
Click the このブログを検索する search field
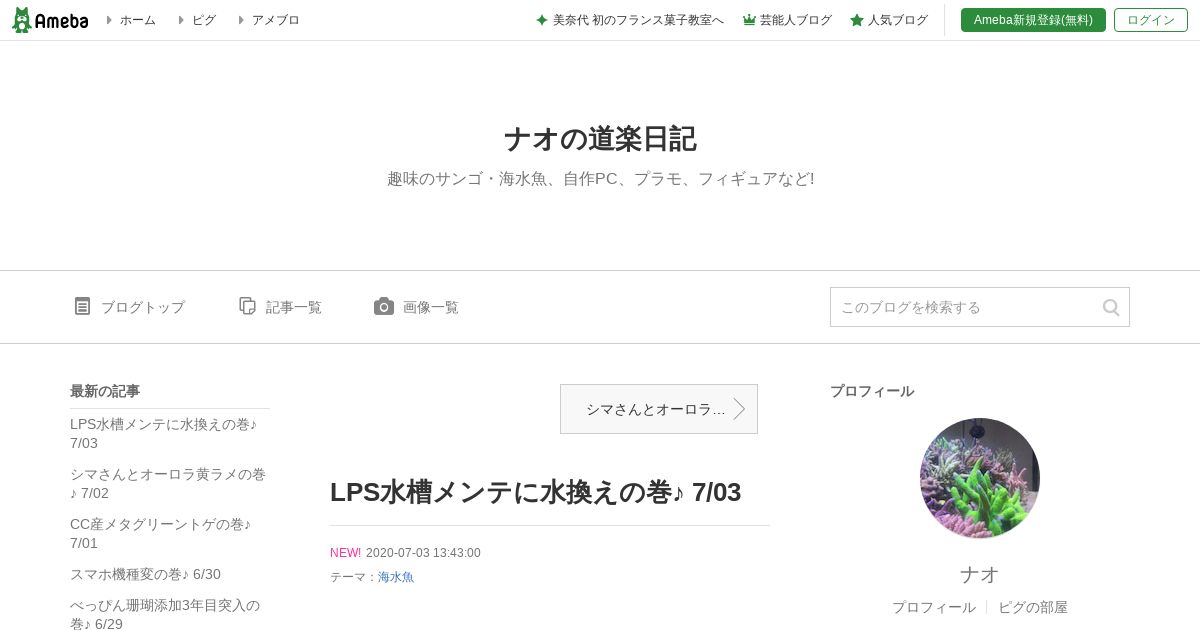pos(965,307)
